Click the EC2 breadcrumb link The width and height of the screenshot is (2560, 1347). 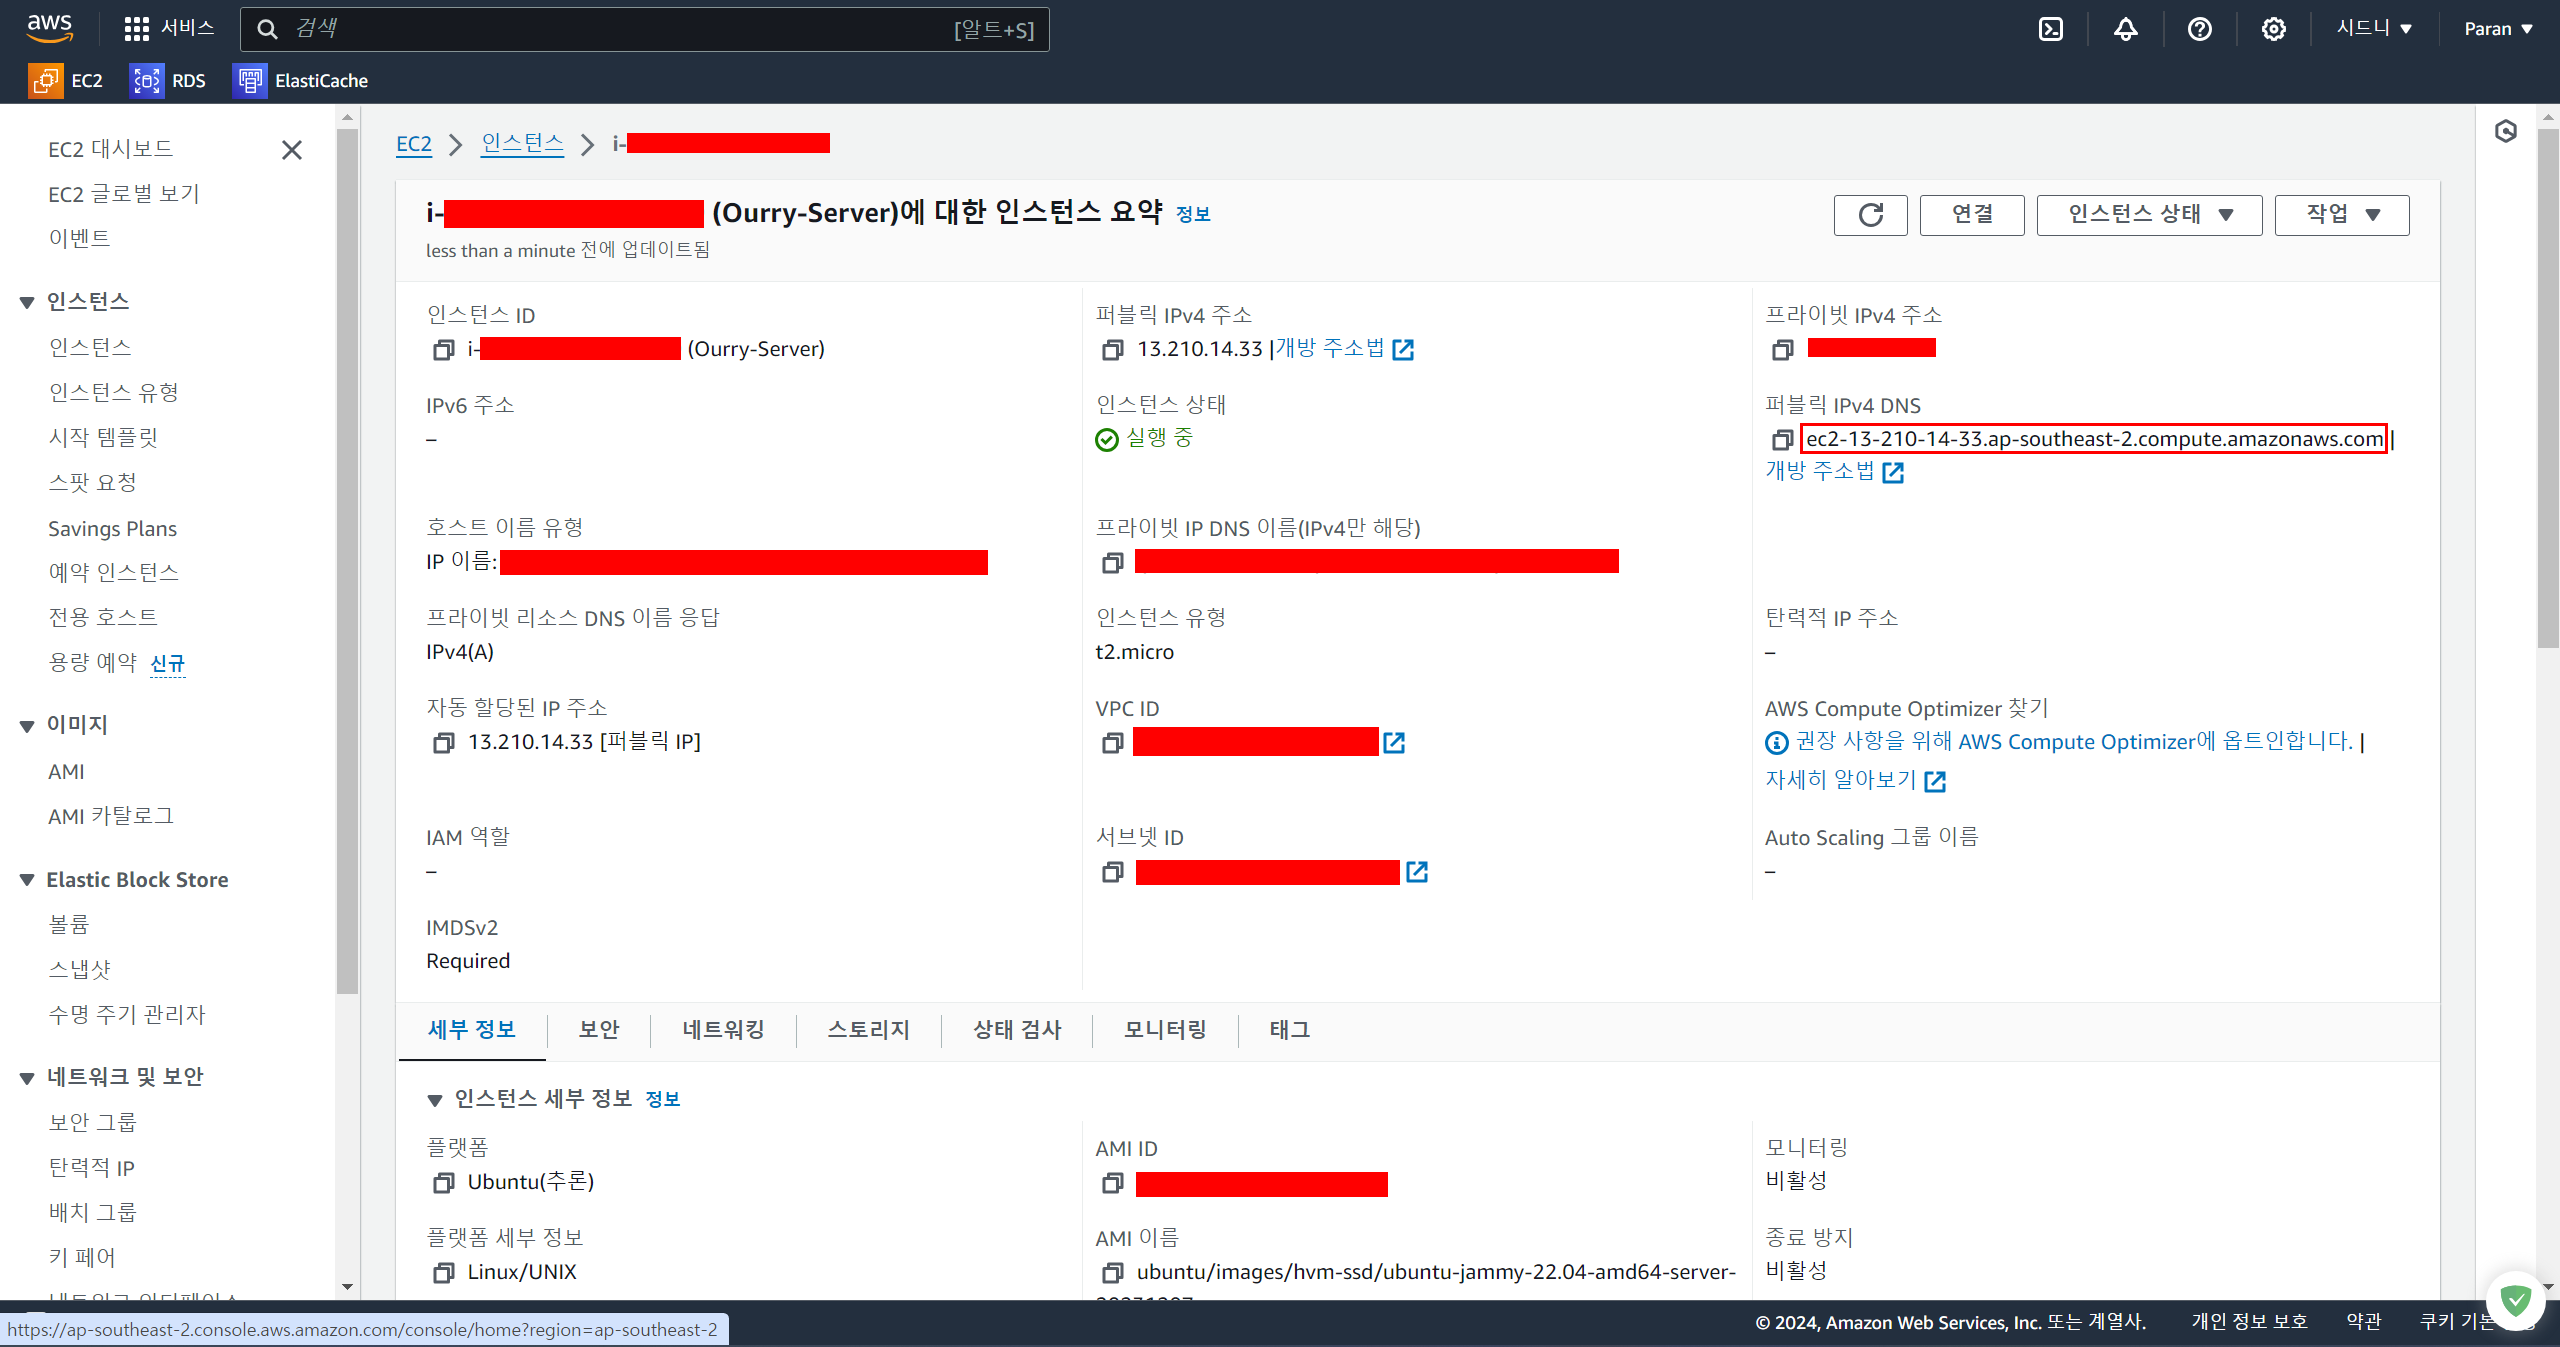414,144
